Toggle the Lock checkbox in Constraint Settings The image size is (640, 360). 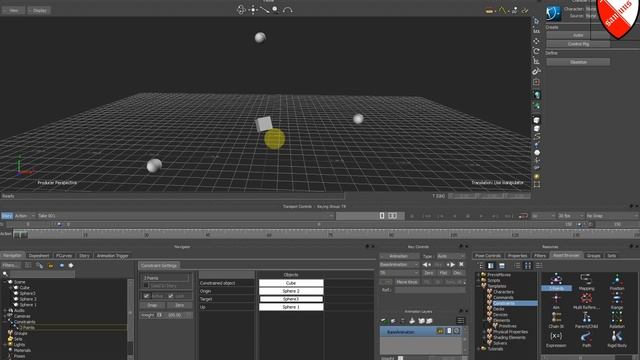pyautogui.click(x=171, y=296)
